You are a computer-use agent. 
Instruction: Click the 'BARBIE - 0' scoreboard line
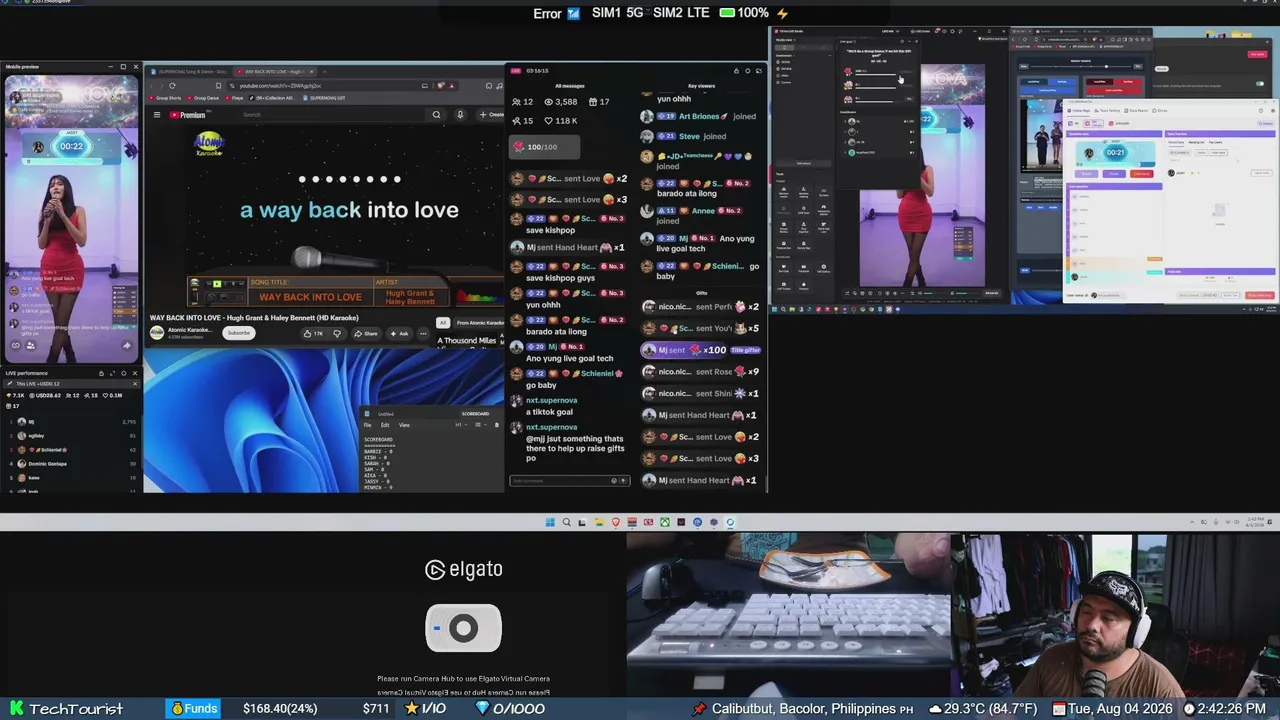coord(379,450)
